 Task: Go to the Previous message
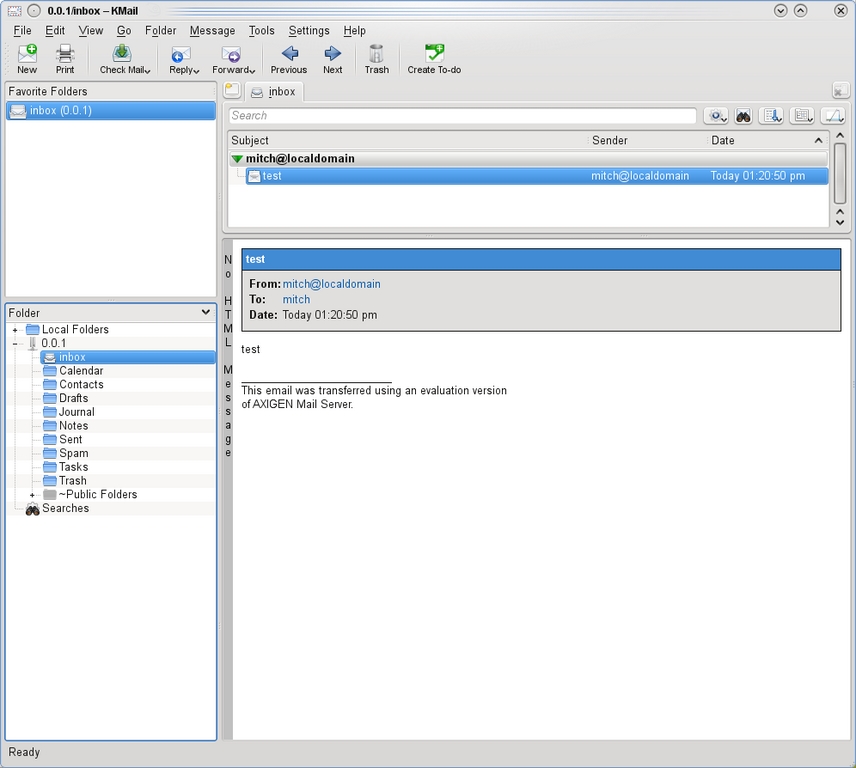point(289,59)
